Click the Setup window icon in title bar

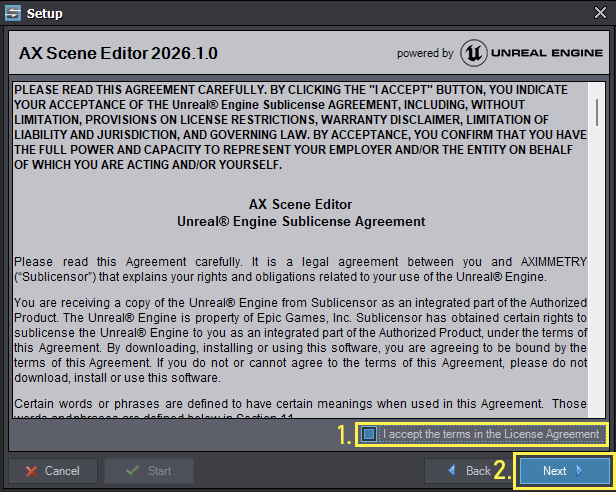[x=14, y=14]
